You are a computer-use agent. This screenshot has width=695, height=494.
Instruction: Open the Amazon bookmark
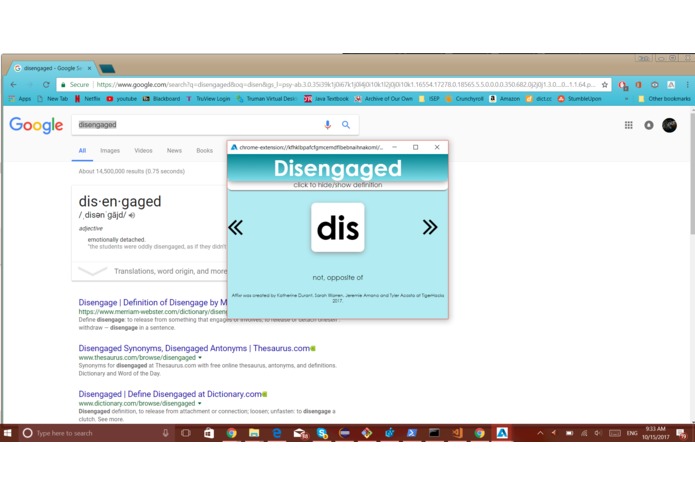coord(504,99)
